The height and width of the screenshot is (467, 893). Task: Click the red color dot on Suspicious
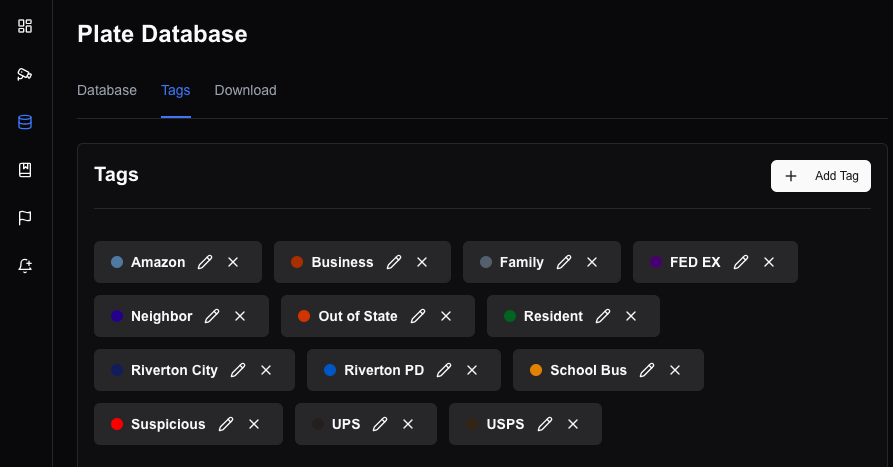(117, 424)
